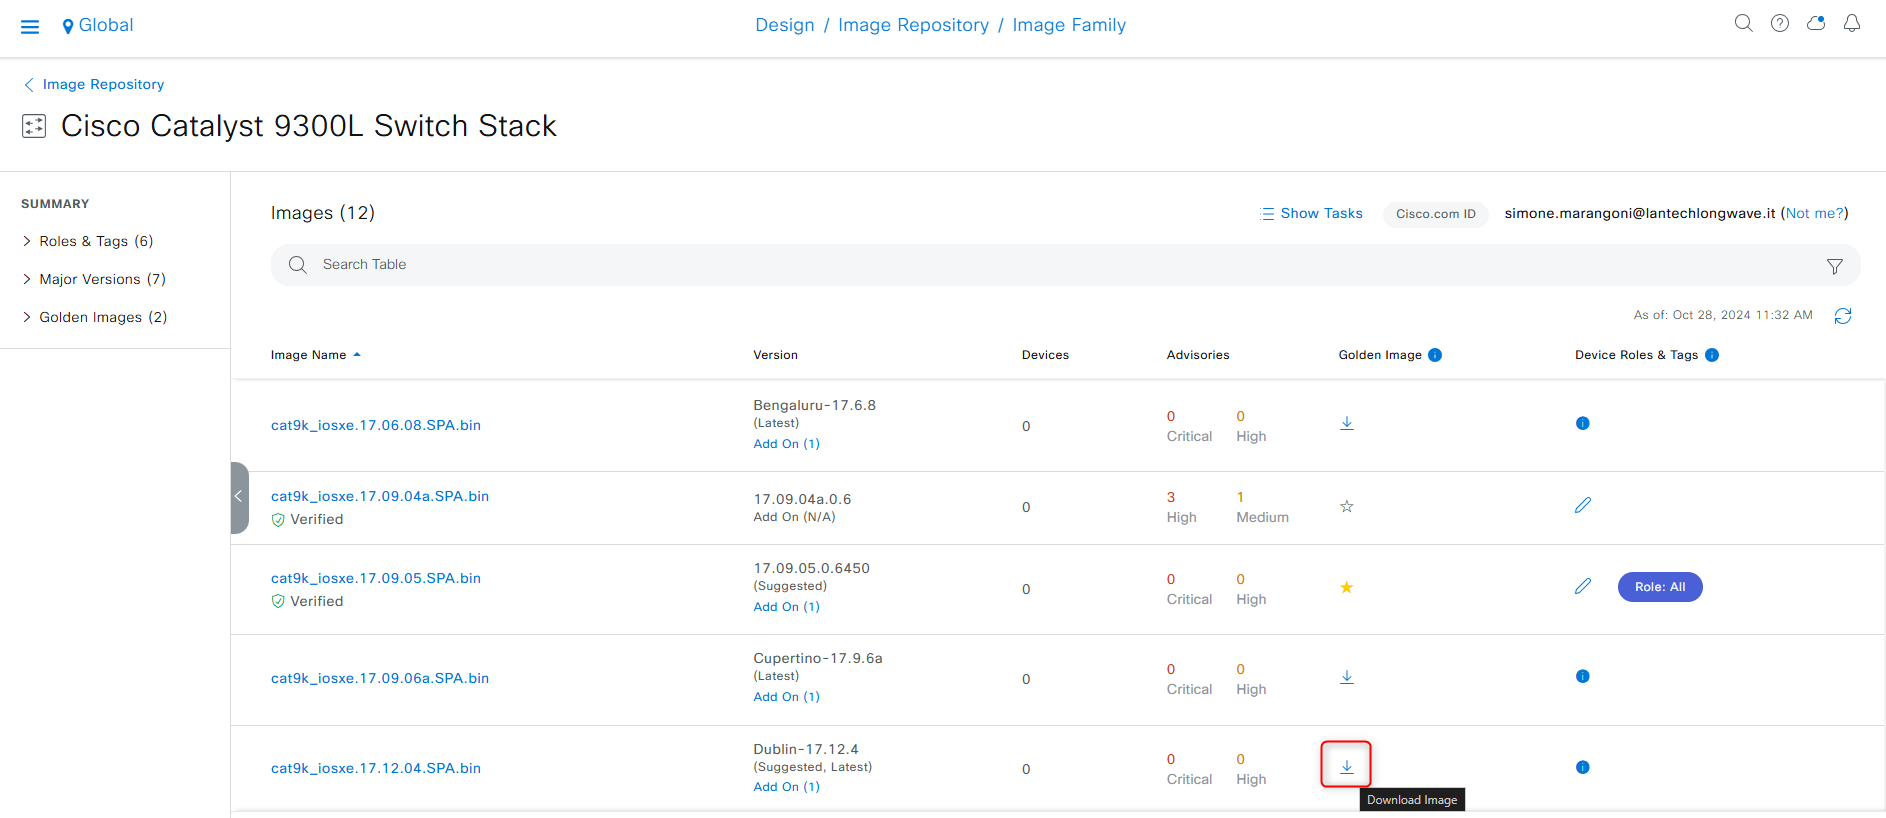
Task: Click the cloud status icon
Action: coord(1816,23)
